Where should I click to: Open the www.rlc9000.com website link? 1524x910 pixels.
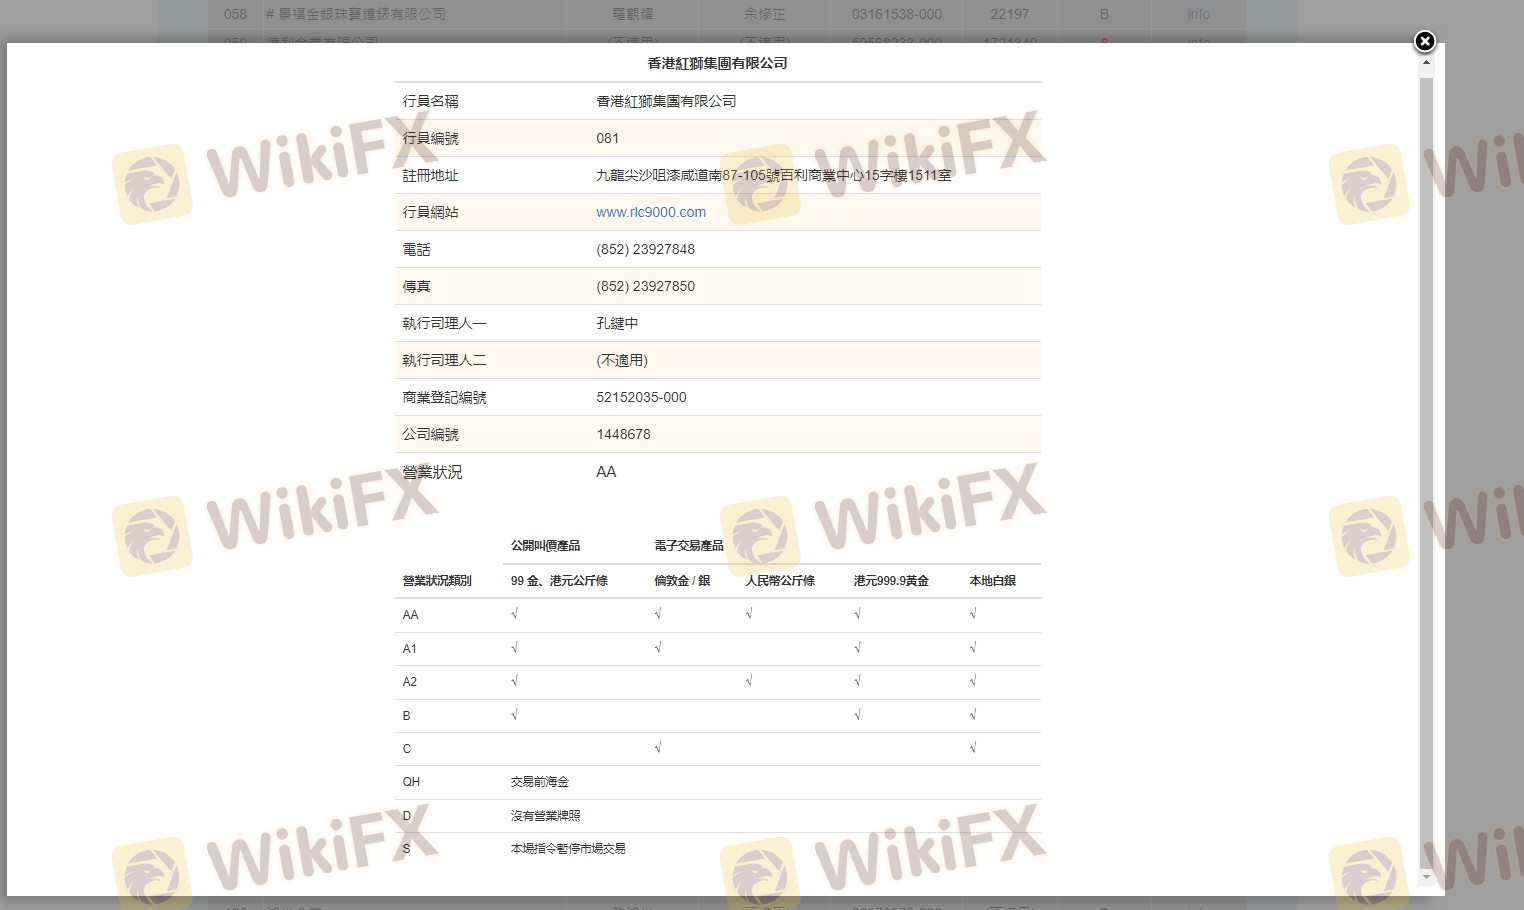650,212
